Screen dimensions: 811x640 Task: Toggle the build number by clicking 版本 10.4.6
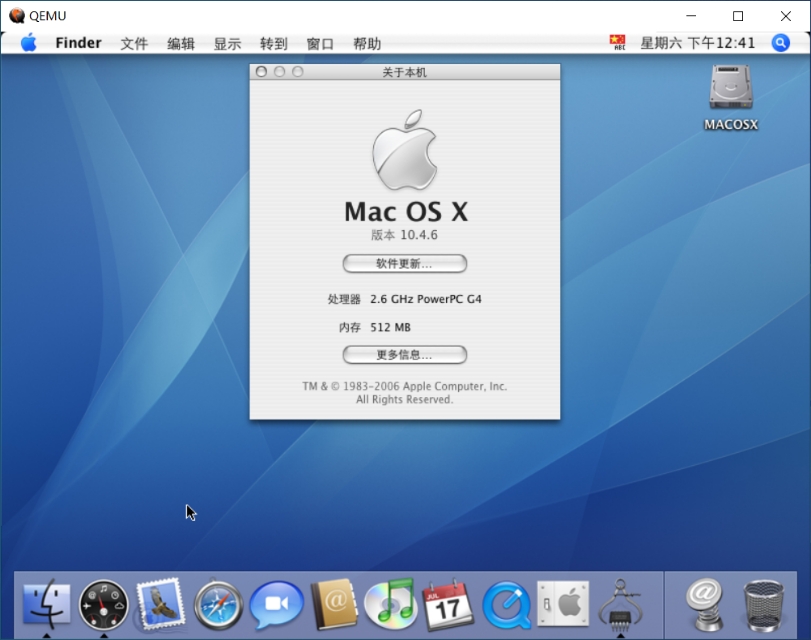click(404, 235)
